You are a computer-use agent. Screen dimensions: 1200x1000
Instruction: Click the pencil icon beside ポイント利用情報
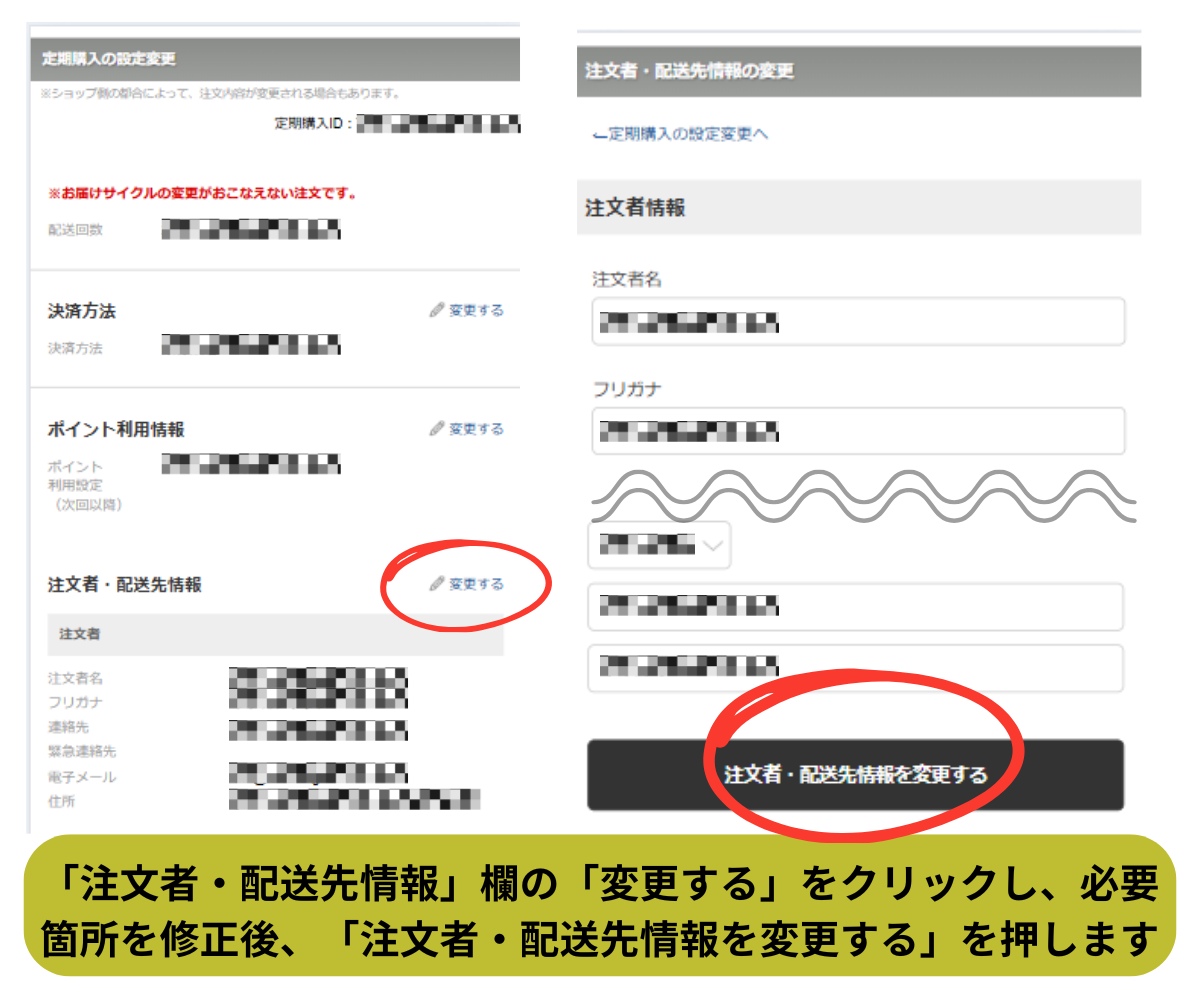(x=436, y=429)
